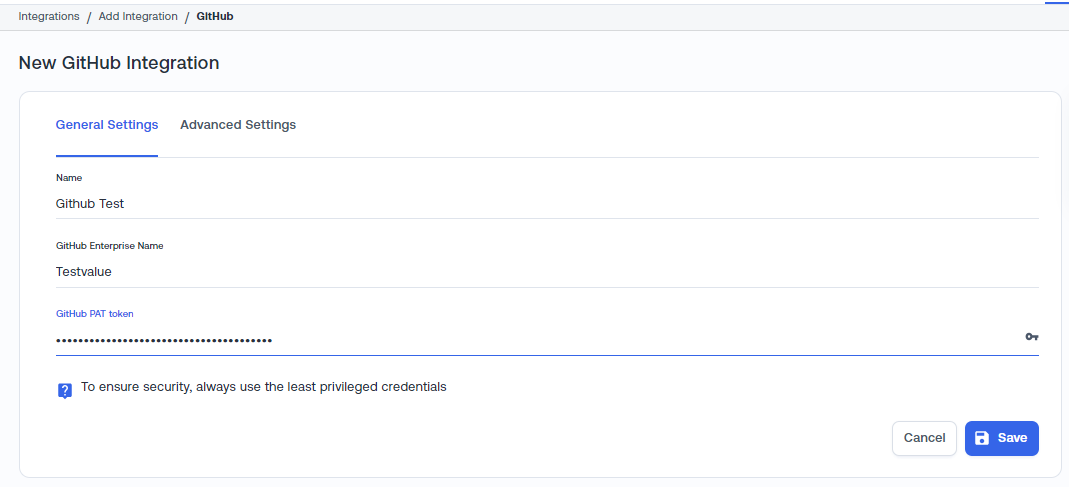Click the Name field label

coord(69,177)
